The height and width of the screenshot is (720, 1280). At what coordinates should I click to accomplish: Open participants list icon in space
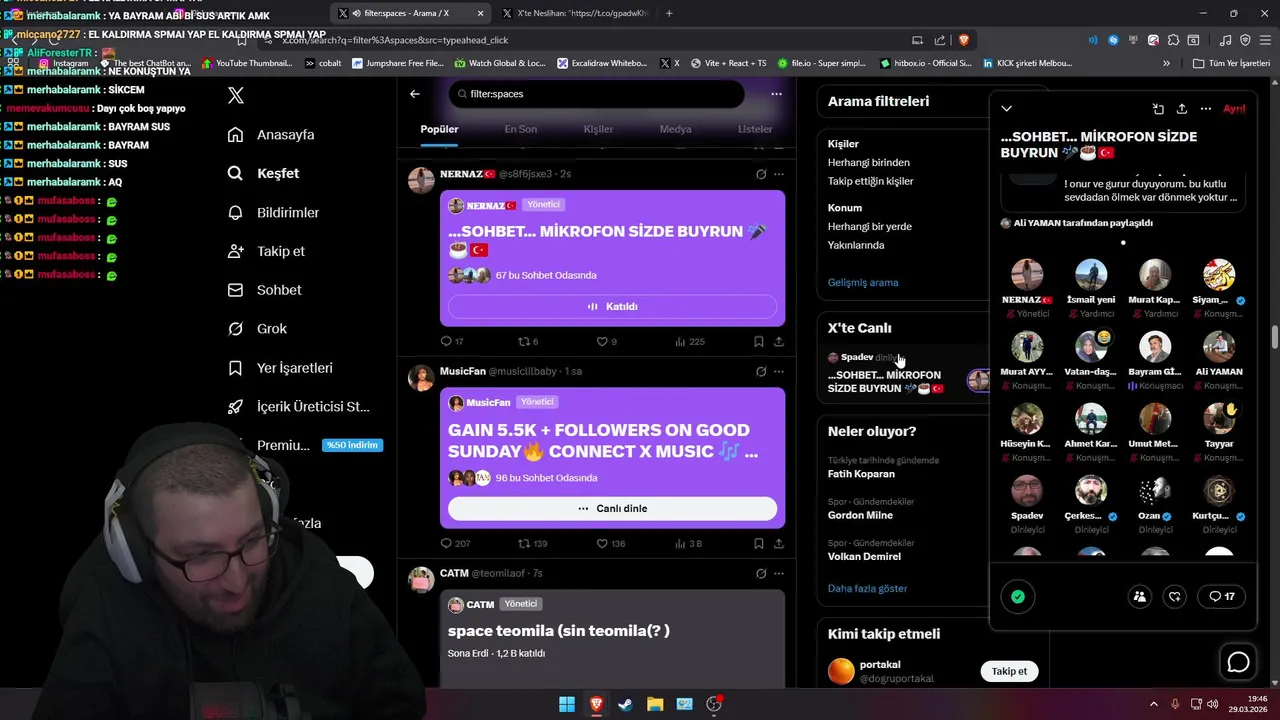[x=1139, y=597]
